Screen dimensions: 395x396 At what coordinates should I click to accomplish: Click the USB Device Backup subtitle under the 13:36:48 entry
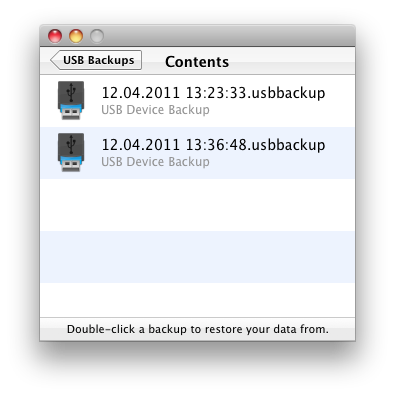[155, 162]
